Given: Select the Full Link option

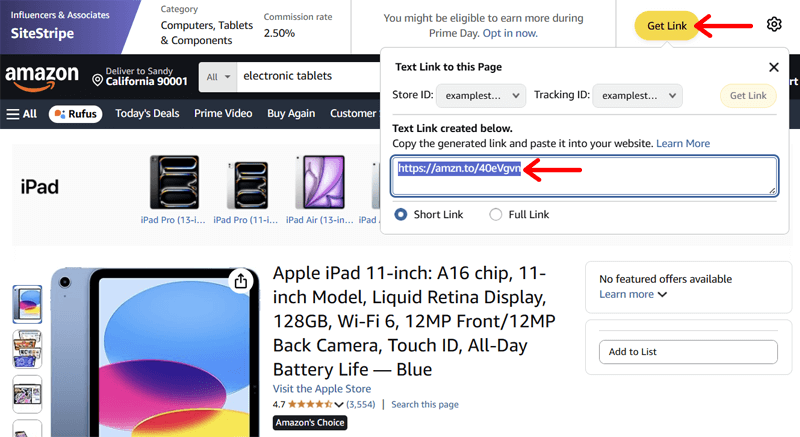Looking at the screenshot, I should click(495, 215).
